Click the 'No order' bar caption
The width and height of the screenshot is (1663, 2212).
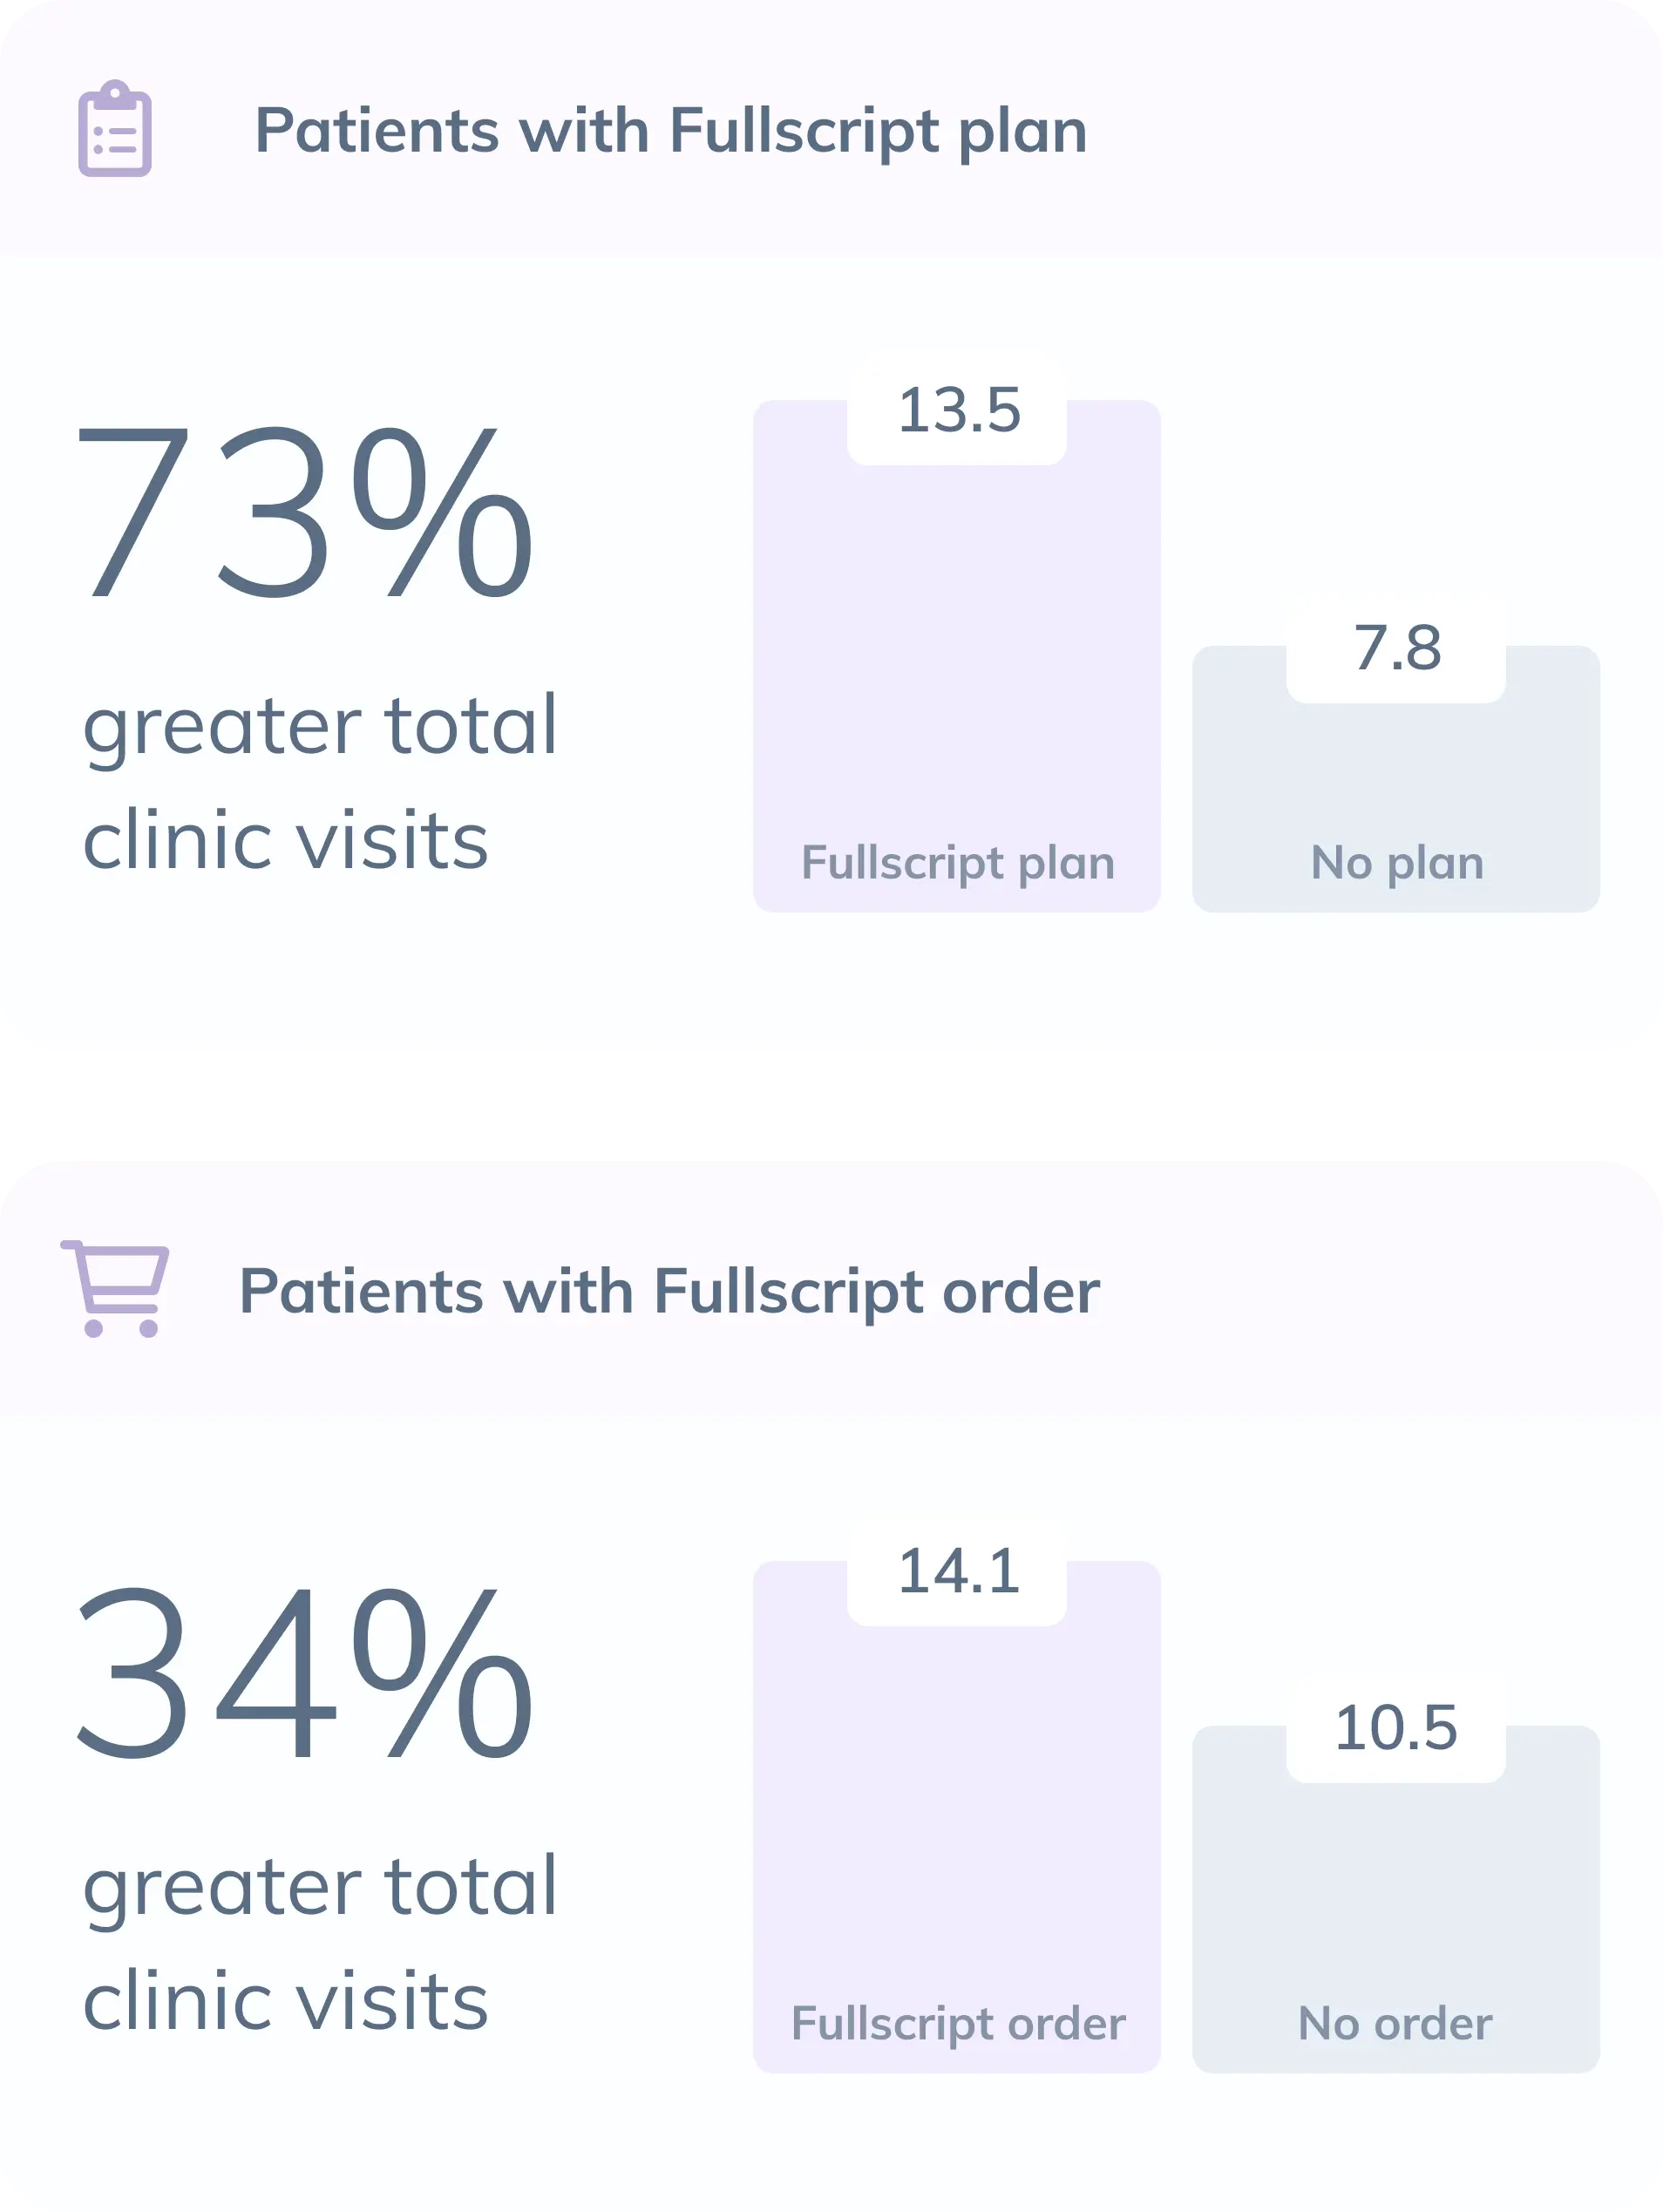(1395, 2023)
